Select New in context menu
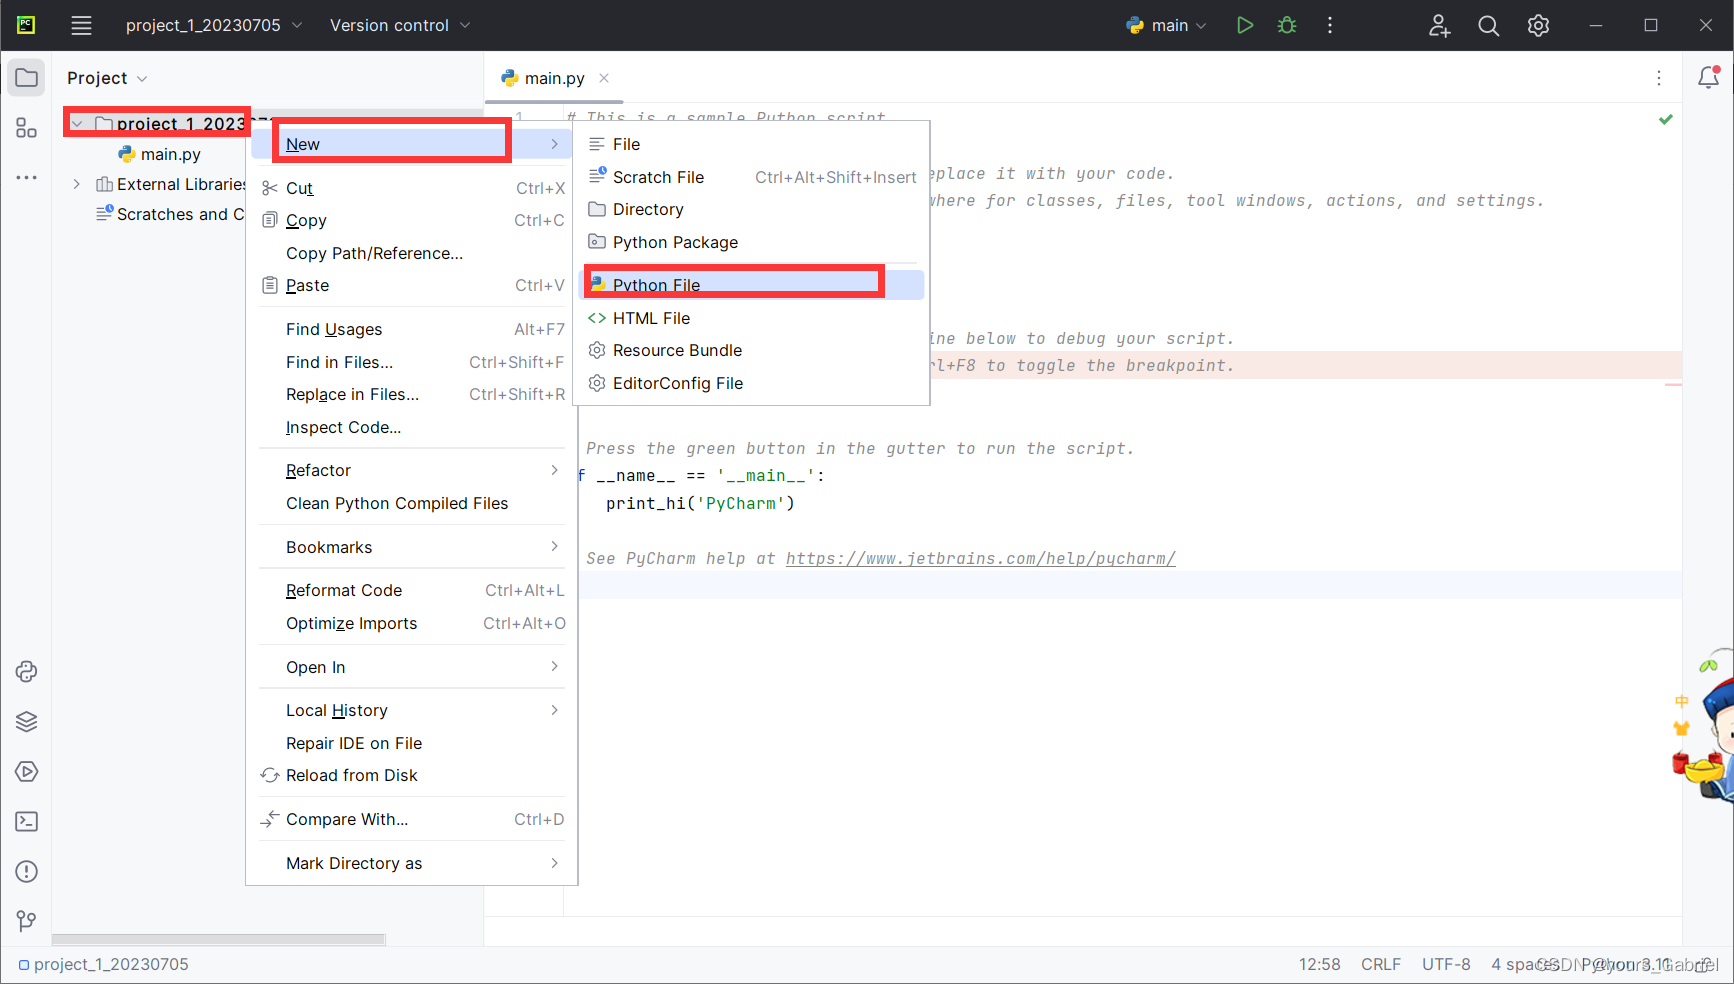The image size is (1734, 984). [x=412, y=144]
